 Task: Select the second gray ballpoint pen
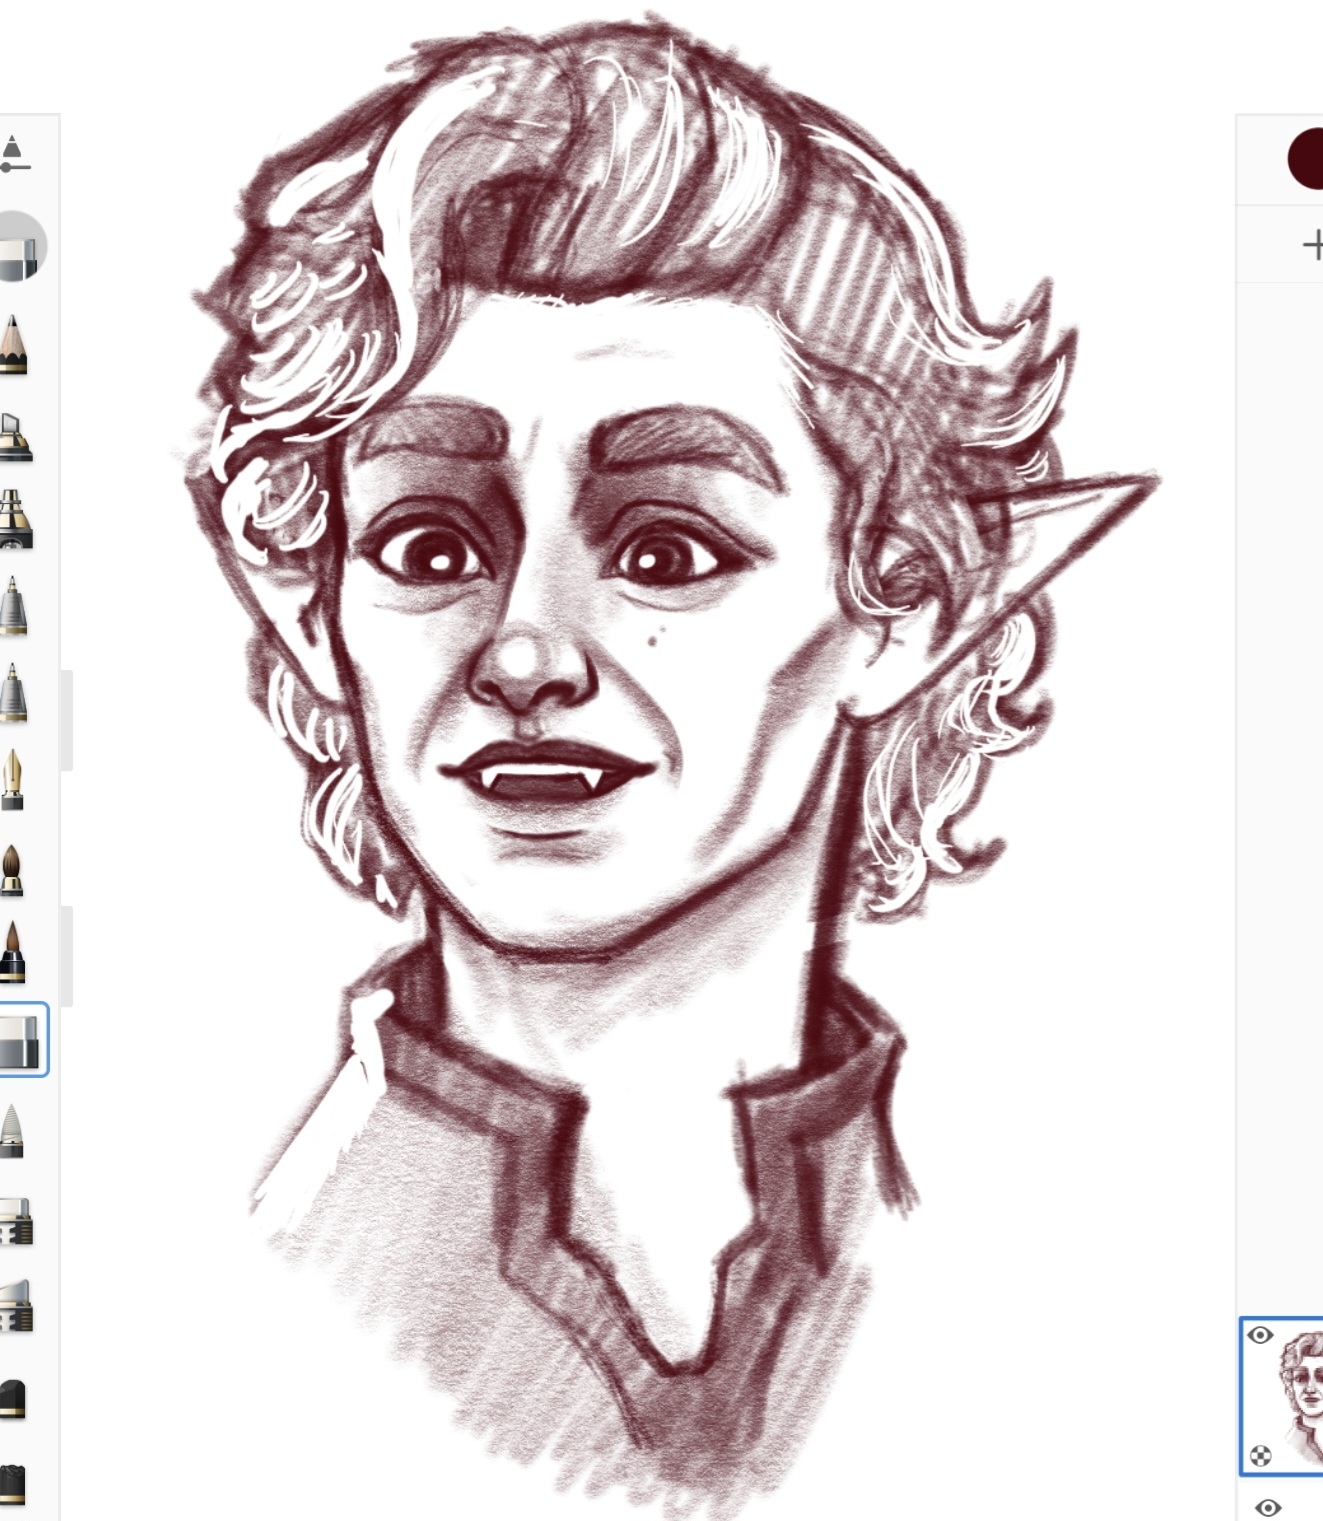tap(13, 692)
